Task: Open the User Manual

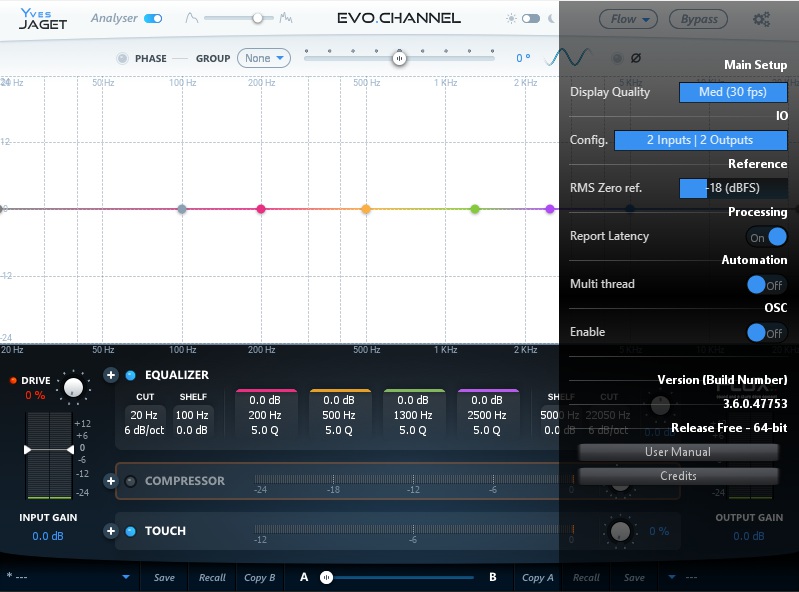Action: [678, 452]
